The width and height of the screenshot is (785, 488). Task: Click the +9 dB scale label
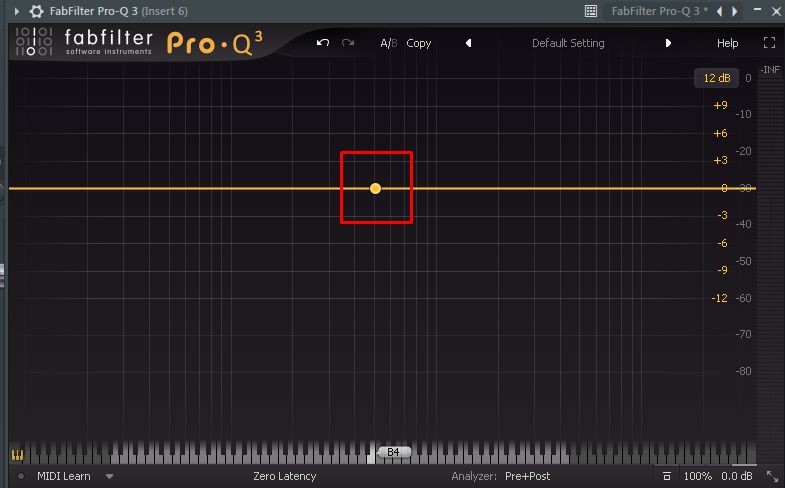tap(720, 106)
